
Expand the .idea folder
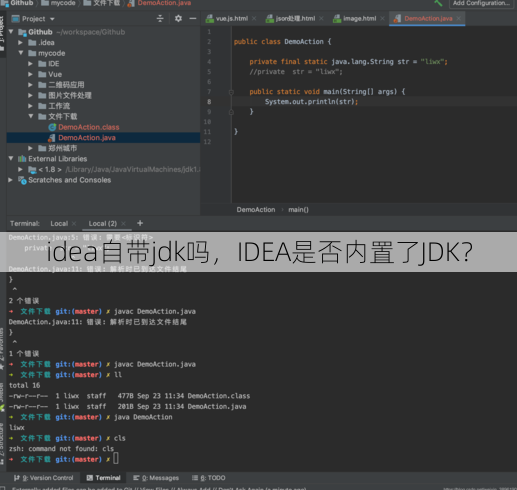coord(21,43)
